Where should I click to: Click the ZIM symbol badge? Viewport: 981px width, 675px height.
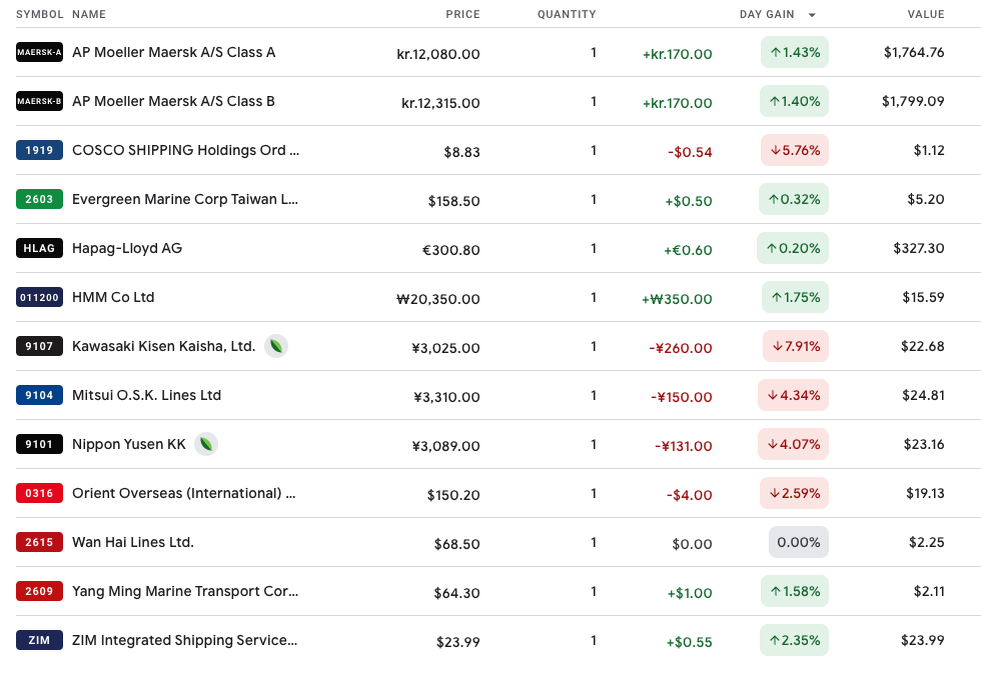click(39, 640)
